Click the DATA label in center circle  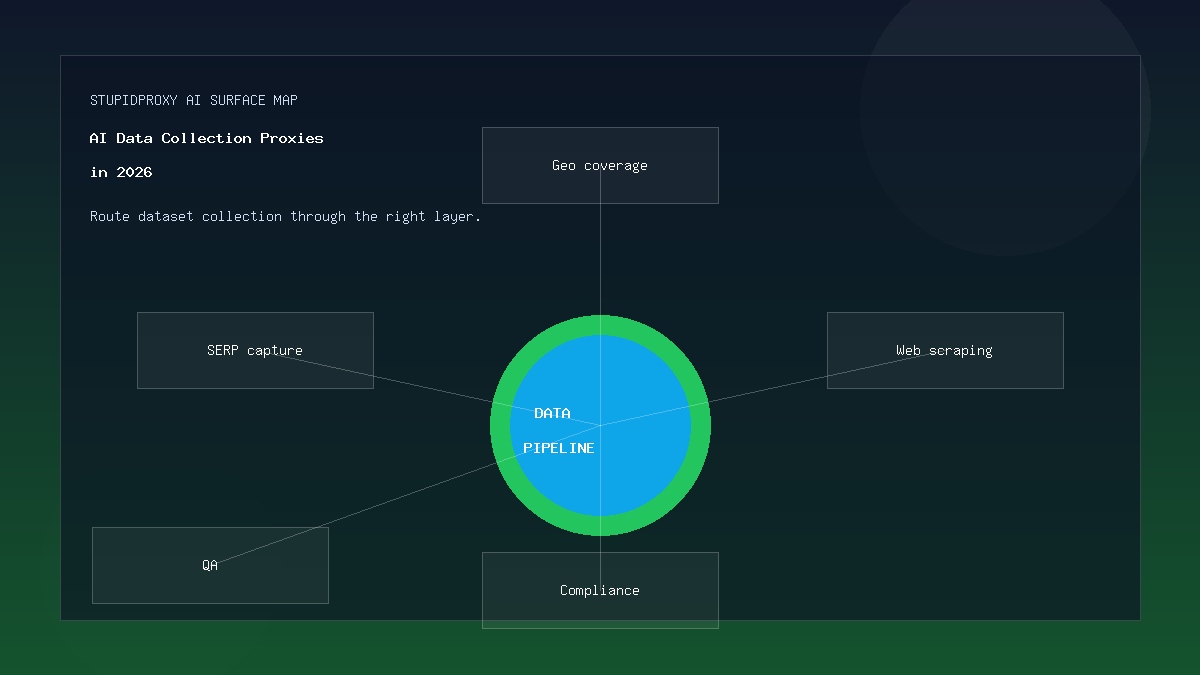(x=552, y=413)
